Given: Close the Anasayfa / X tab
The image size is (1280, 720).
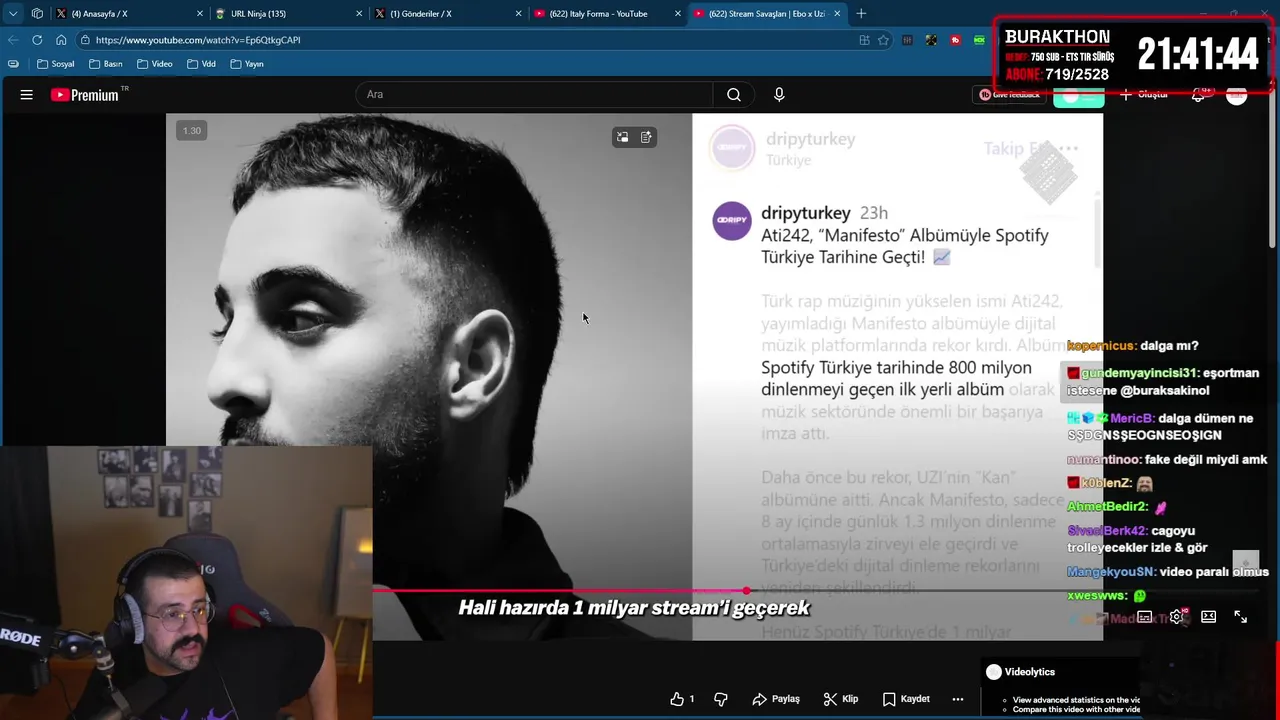Looking at the screenshot, I should click(x=199, y=14).
